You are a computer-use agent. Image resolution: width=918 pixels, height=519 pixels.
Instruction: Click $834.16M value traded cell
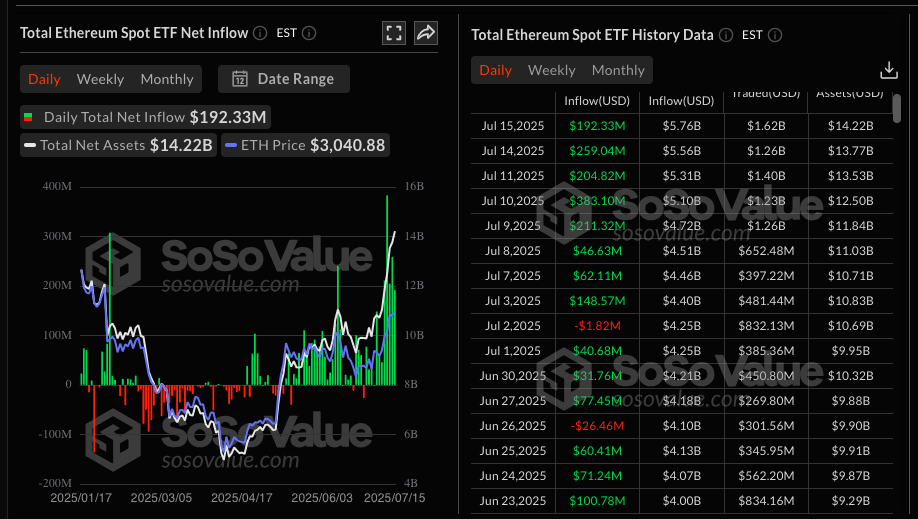pyautogui.click(x=766, y=501)
